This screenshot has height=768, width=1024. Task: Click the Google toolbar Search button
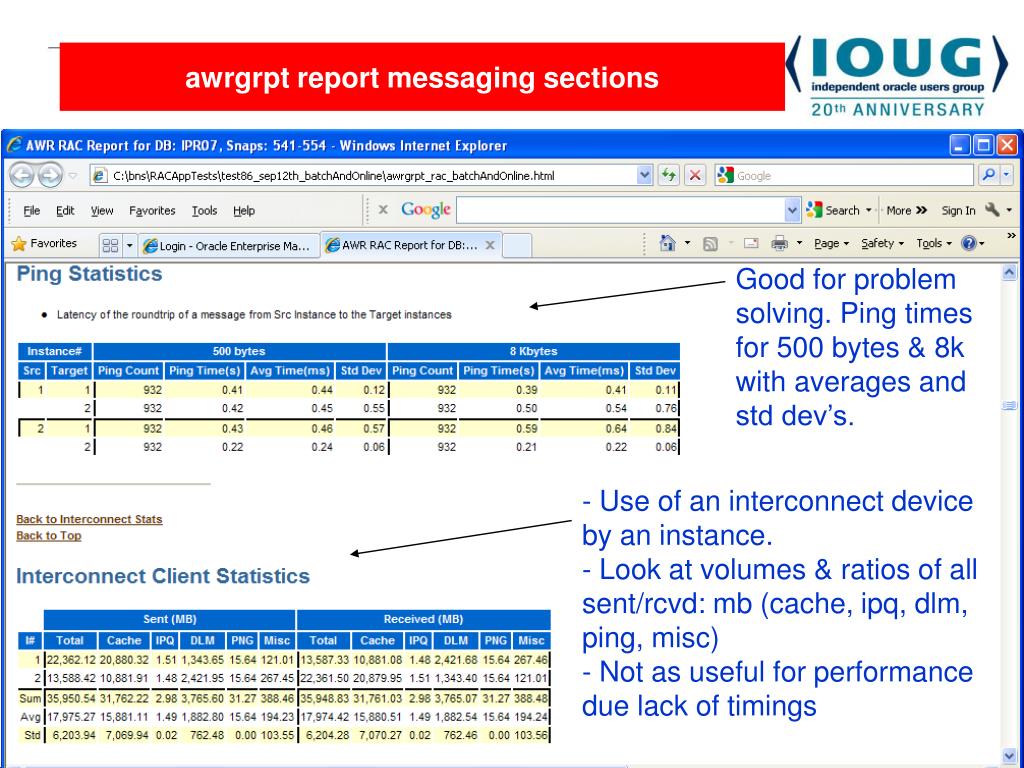pyautogui.click(x=835, y=210)
